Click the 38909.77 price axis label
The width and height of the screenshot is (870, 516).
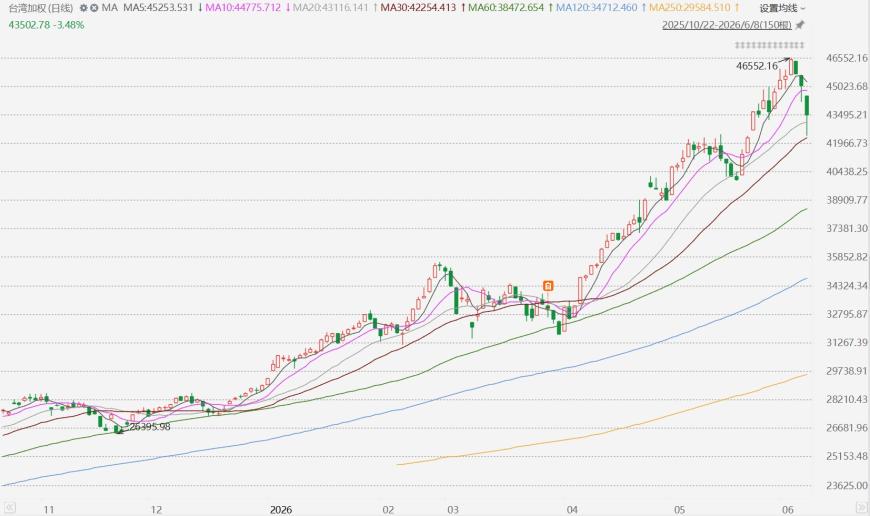(x=847, y=200)
